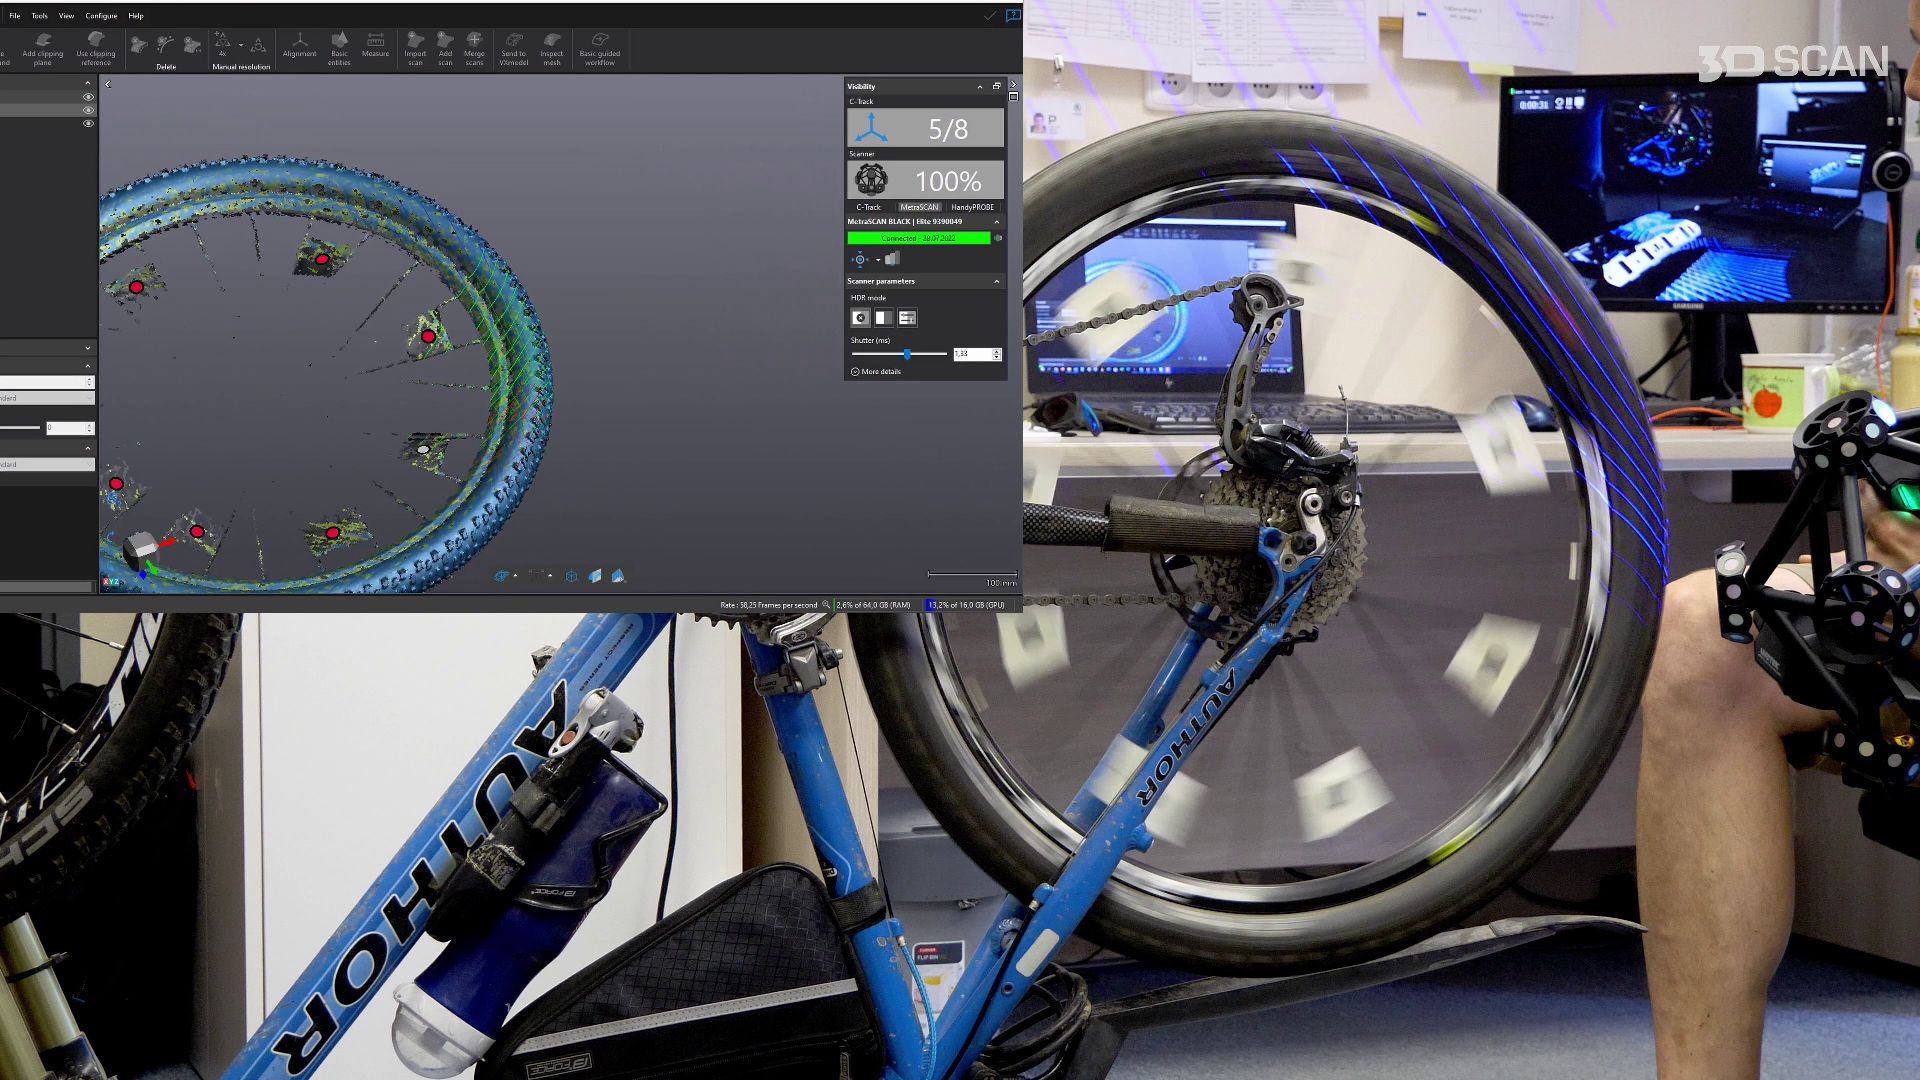The width and height of the screenshot is (1920, 1080).
Task: Click the green Connected status button
Action: pyautogui.click(x=918, y=239)
